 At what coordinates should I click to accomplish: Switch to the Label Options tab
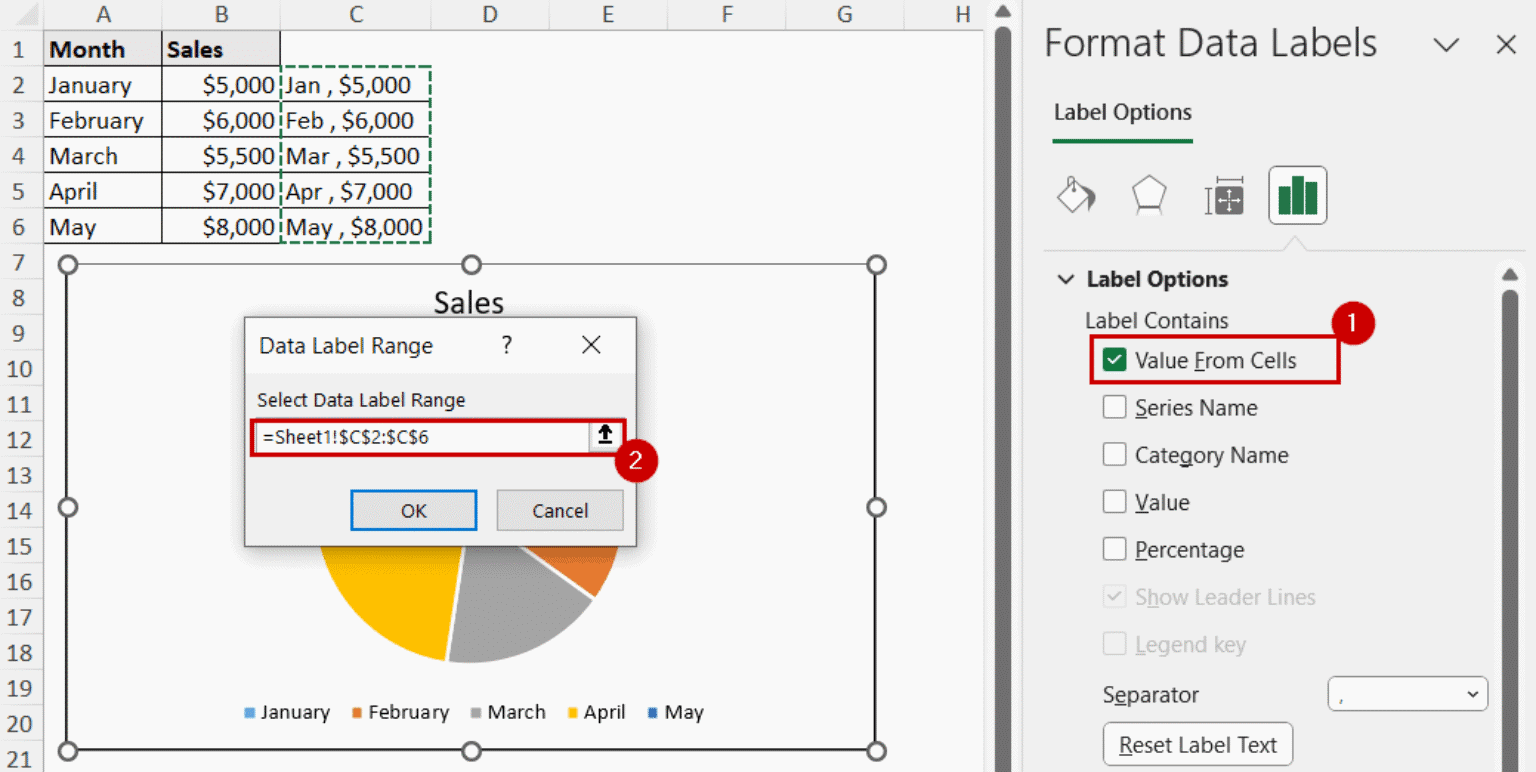(1121, 112)
